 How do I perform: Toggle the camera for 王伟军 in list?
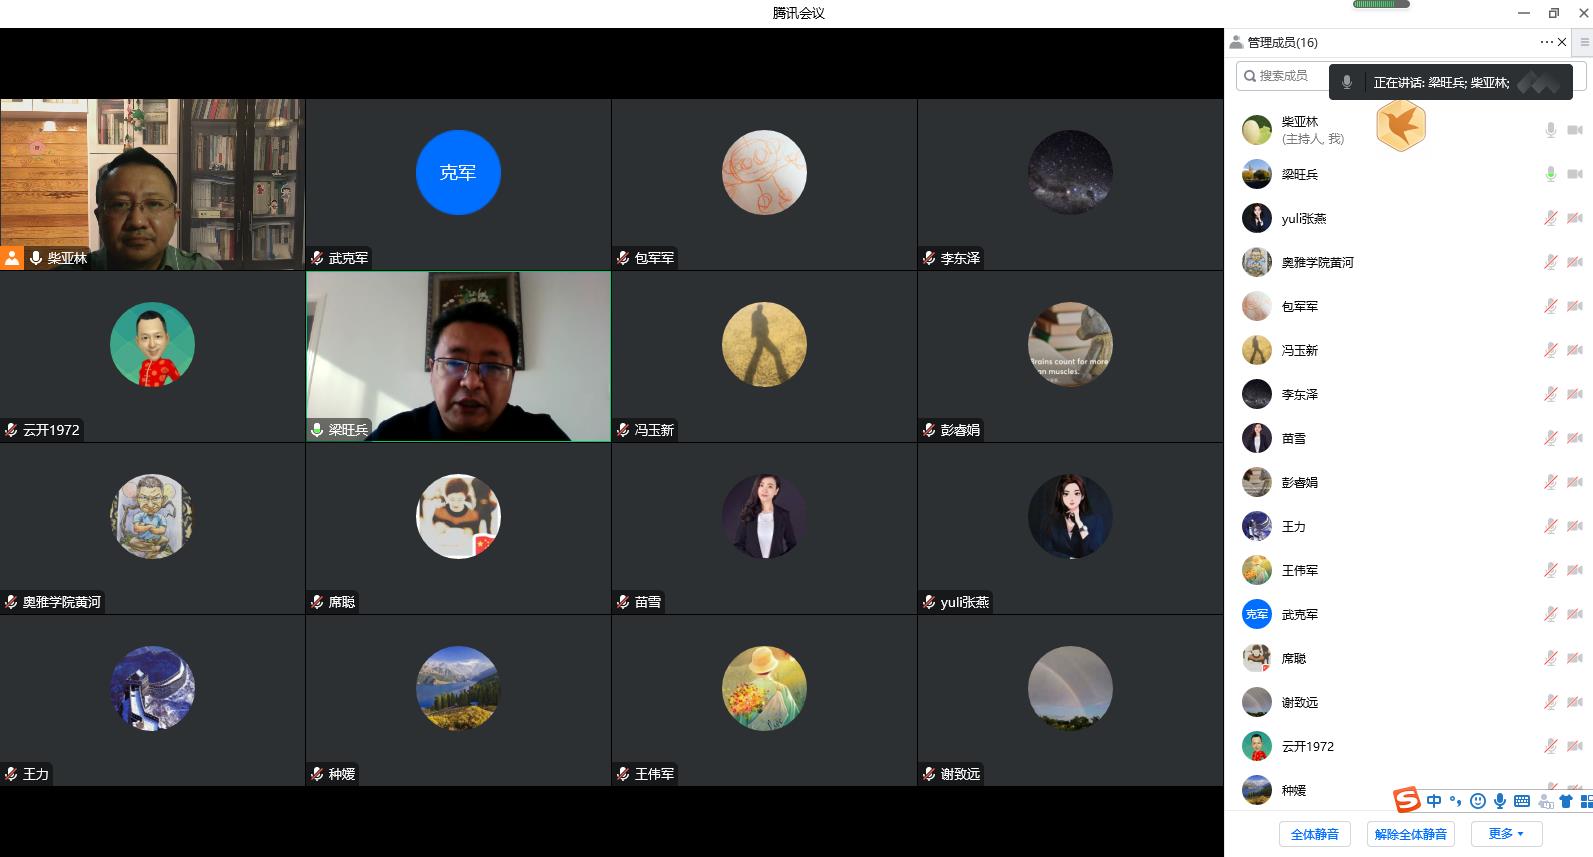(x=1575, y=570)
